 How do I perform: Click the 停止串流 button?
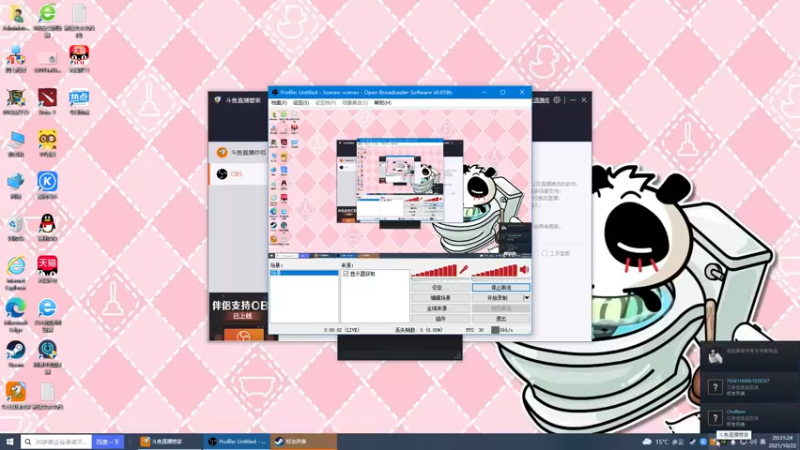501,287
